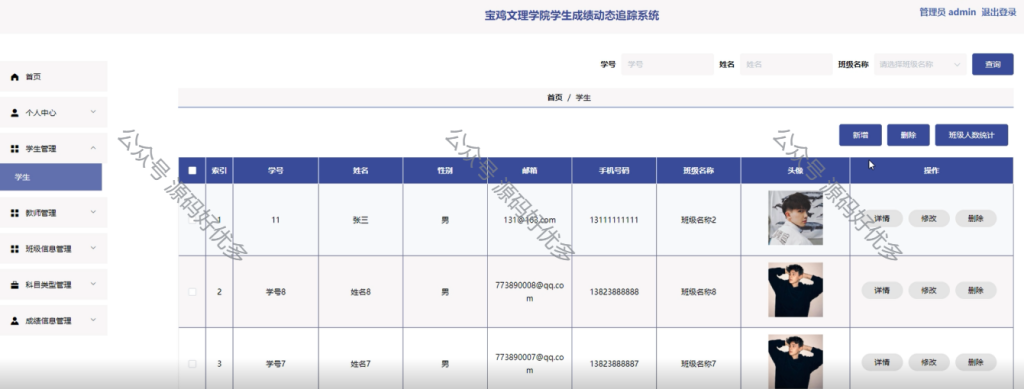Viewport: 1024px width, 389px height.
Task: Click 删除 button in 张三 row
Action: (976, 218)
